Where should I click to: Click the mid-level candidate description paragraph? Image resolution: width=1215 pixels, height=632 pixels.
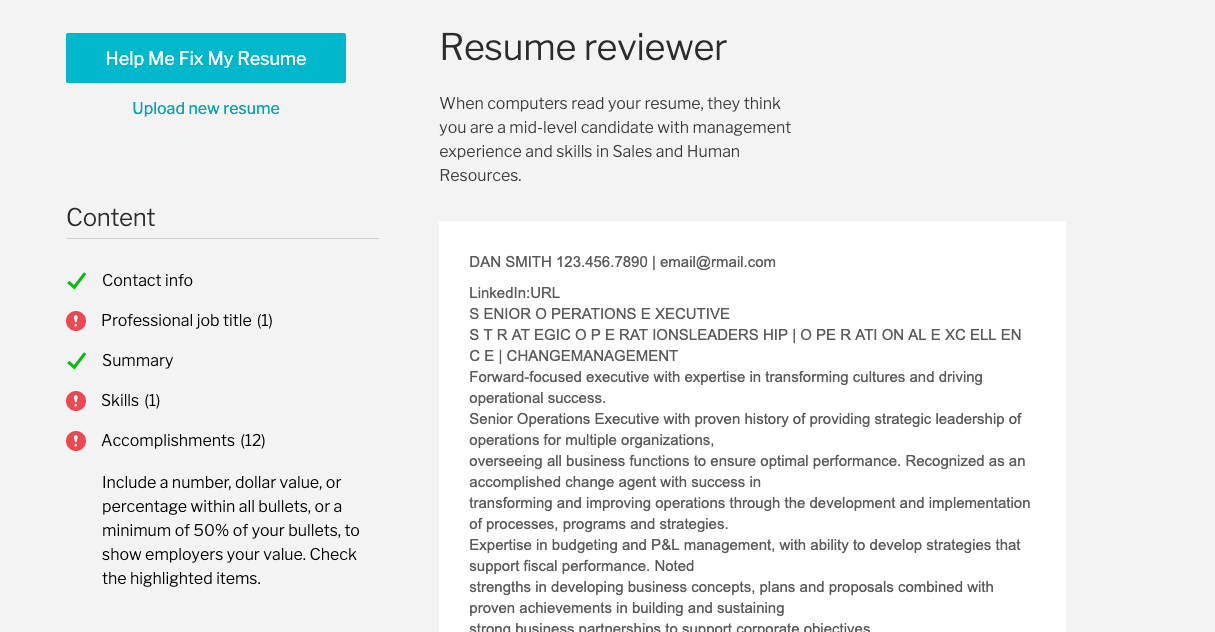(x=614, y=139)
